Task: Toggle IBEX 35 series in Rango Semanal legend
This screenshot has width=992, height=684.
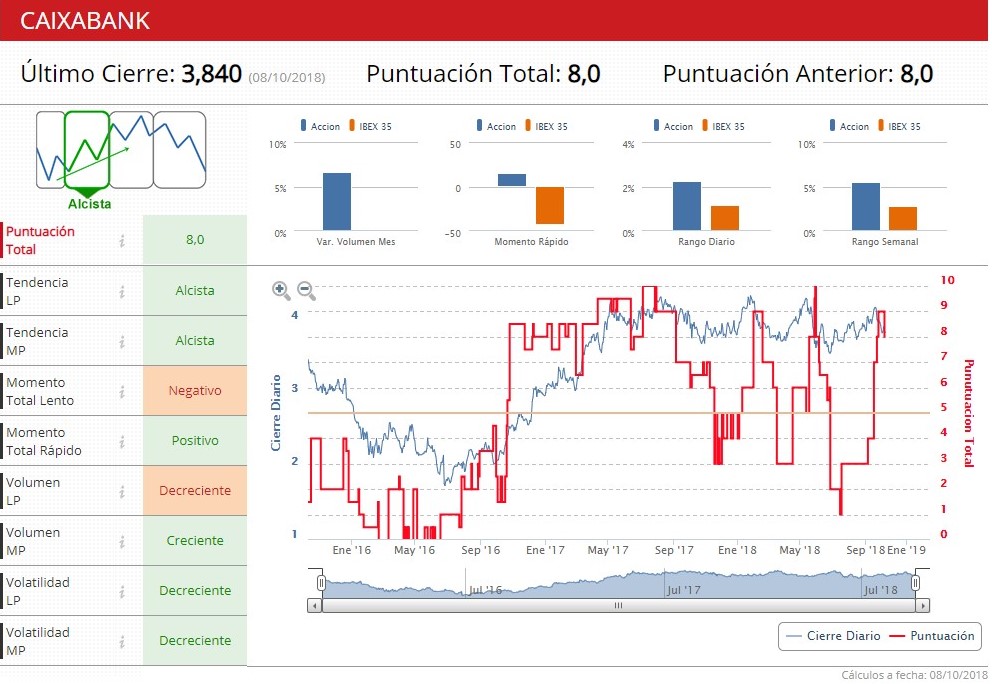Action: 899,126
